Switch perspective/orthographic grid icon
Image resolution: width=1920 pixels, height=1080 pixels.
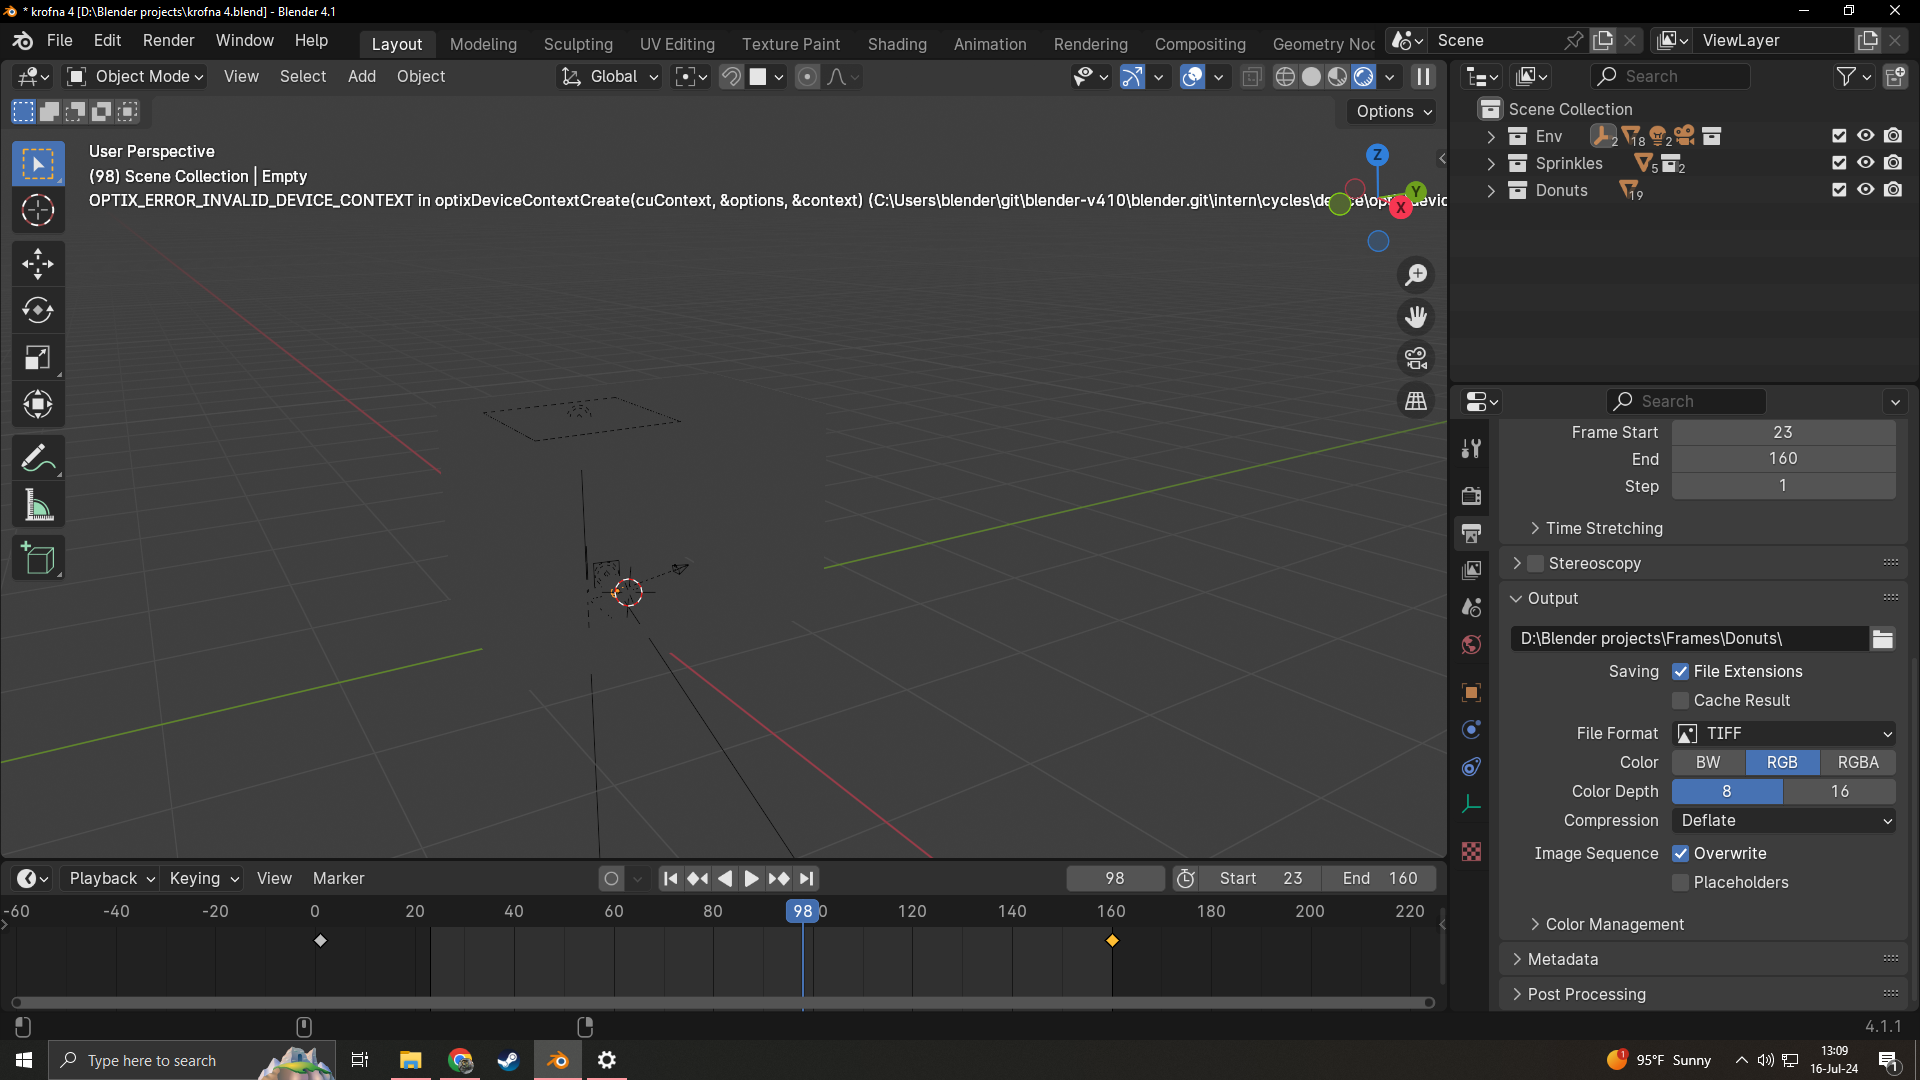[1416, 401]
